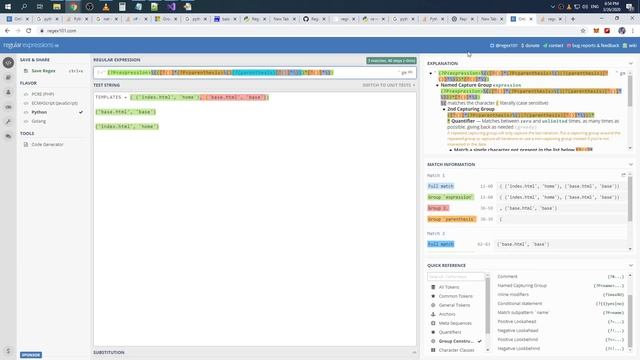Open bug reports & feedback link
The width and height of the screenshot is (640, 360).
tap(593, 46)
